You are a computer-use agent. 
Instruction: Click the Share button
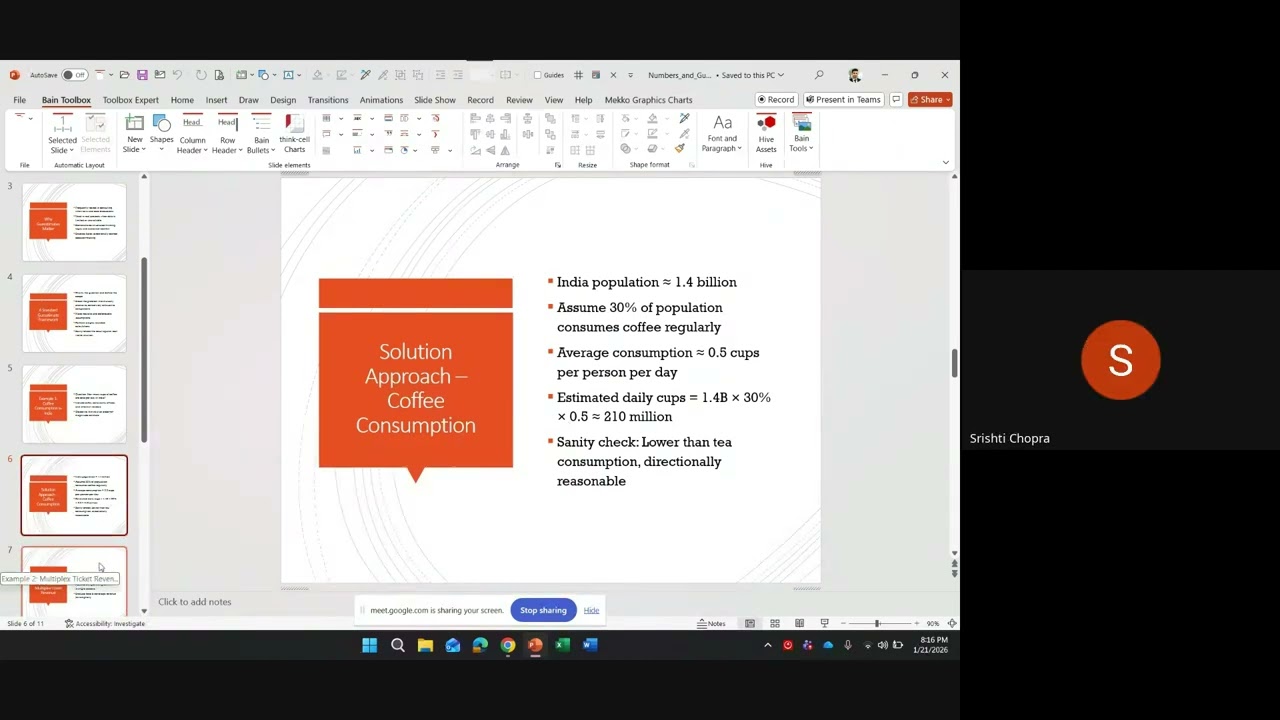coord(930,100)
